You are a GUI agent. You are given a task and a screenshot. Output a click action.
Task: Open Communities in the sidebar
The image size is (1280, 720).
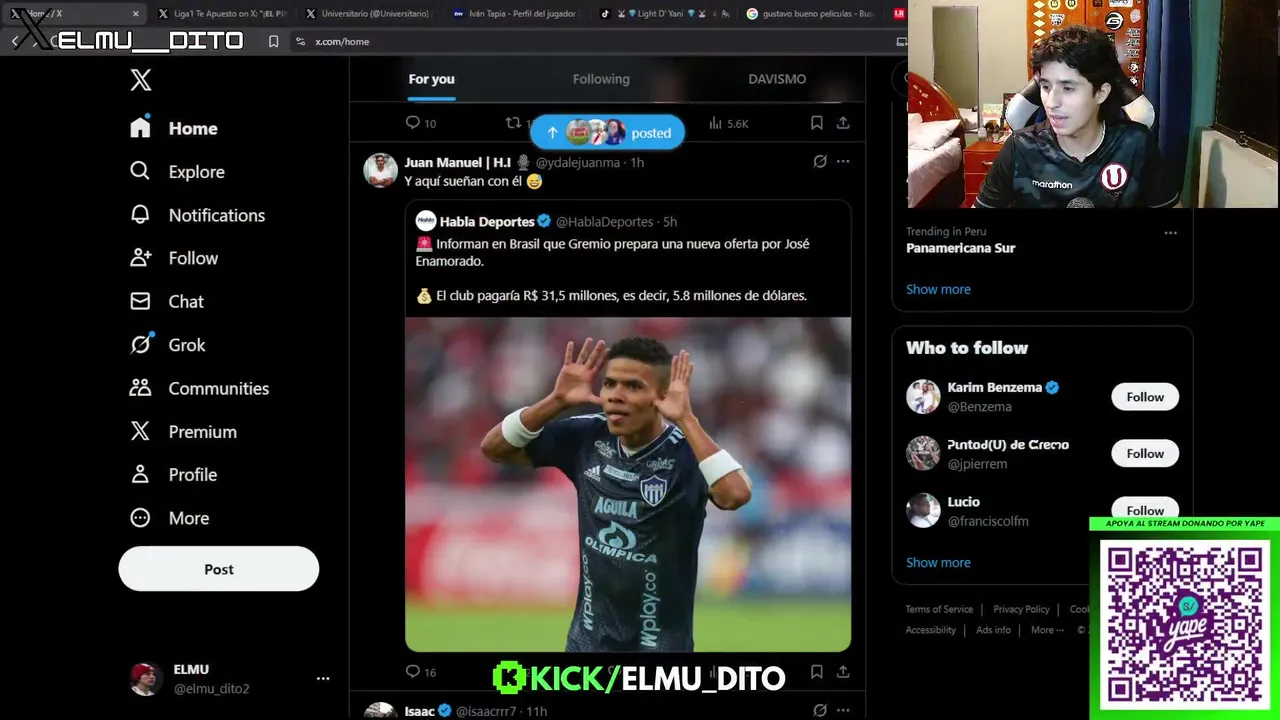point(199,388)
